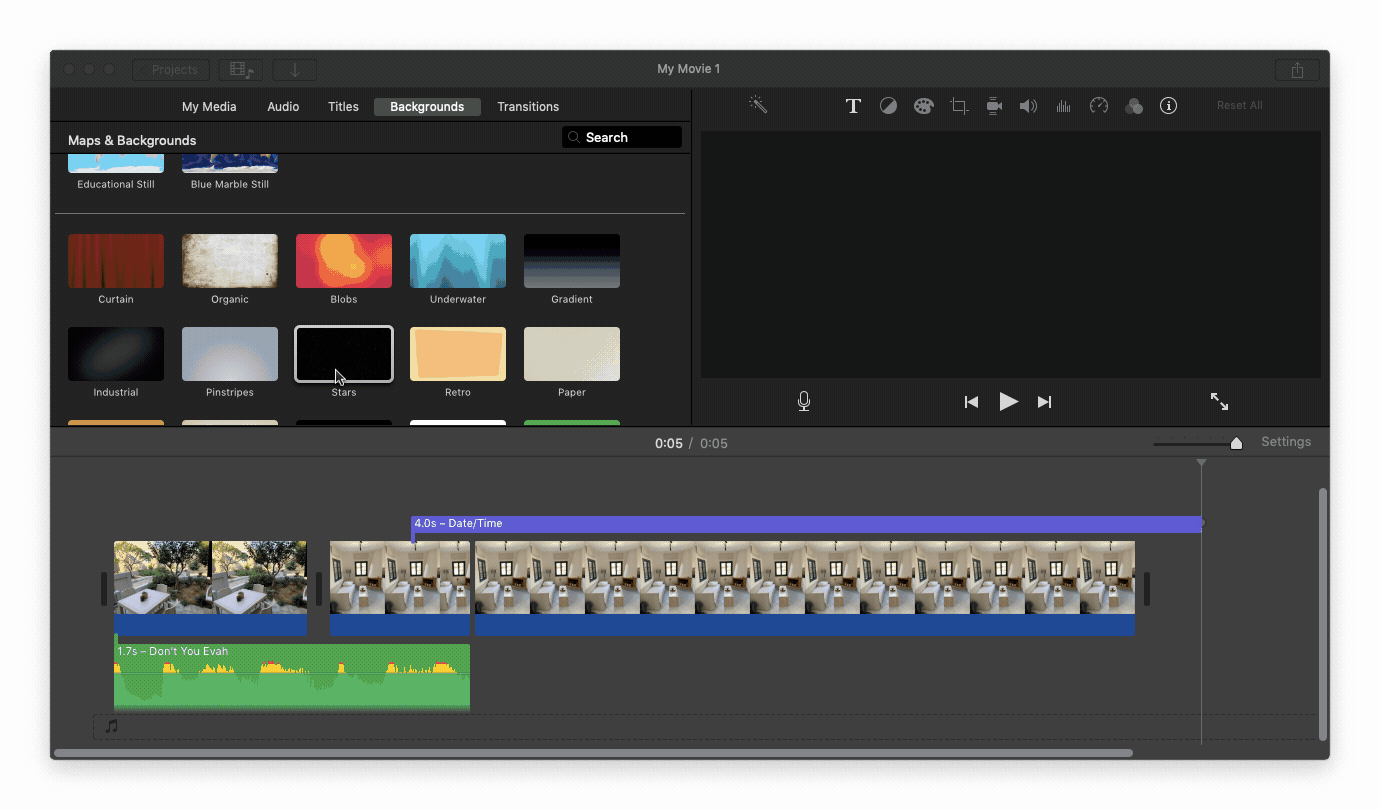The height and width of the screenshot is (810, 1380).
Task: Activate the Voiceover microphone icon
Action: (x=803, y=401)
